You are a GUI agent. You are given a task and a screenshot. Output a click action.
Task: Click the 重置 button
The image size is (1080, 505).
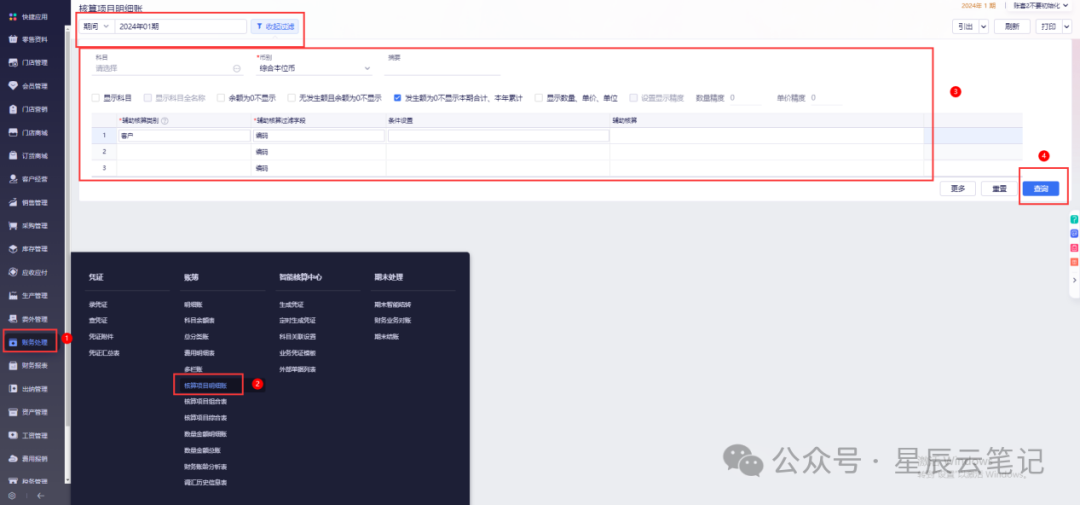tap(999, 188)
